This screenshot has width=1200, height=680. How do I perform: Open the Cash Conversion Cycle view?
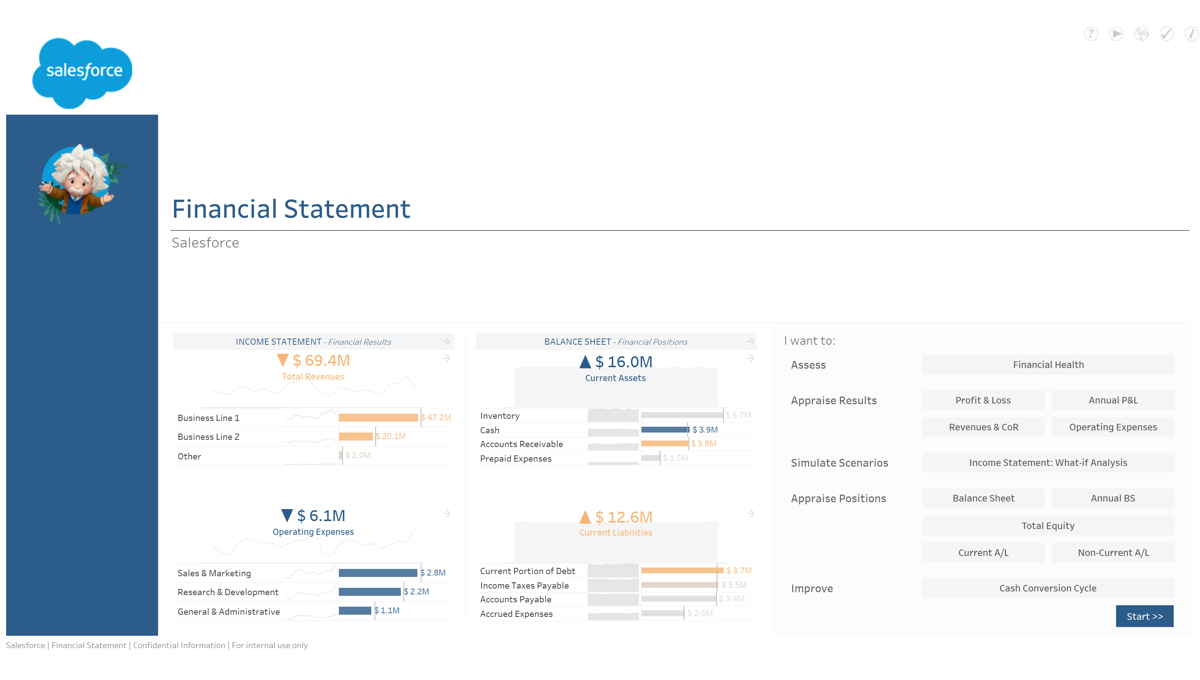[x=1047, y=589]
